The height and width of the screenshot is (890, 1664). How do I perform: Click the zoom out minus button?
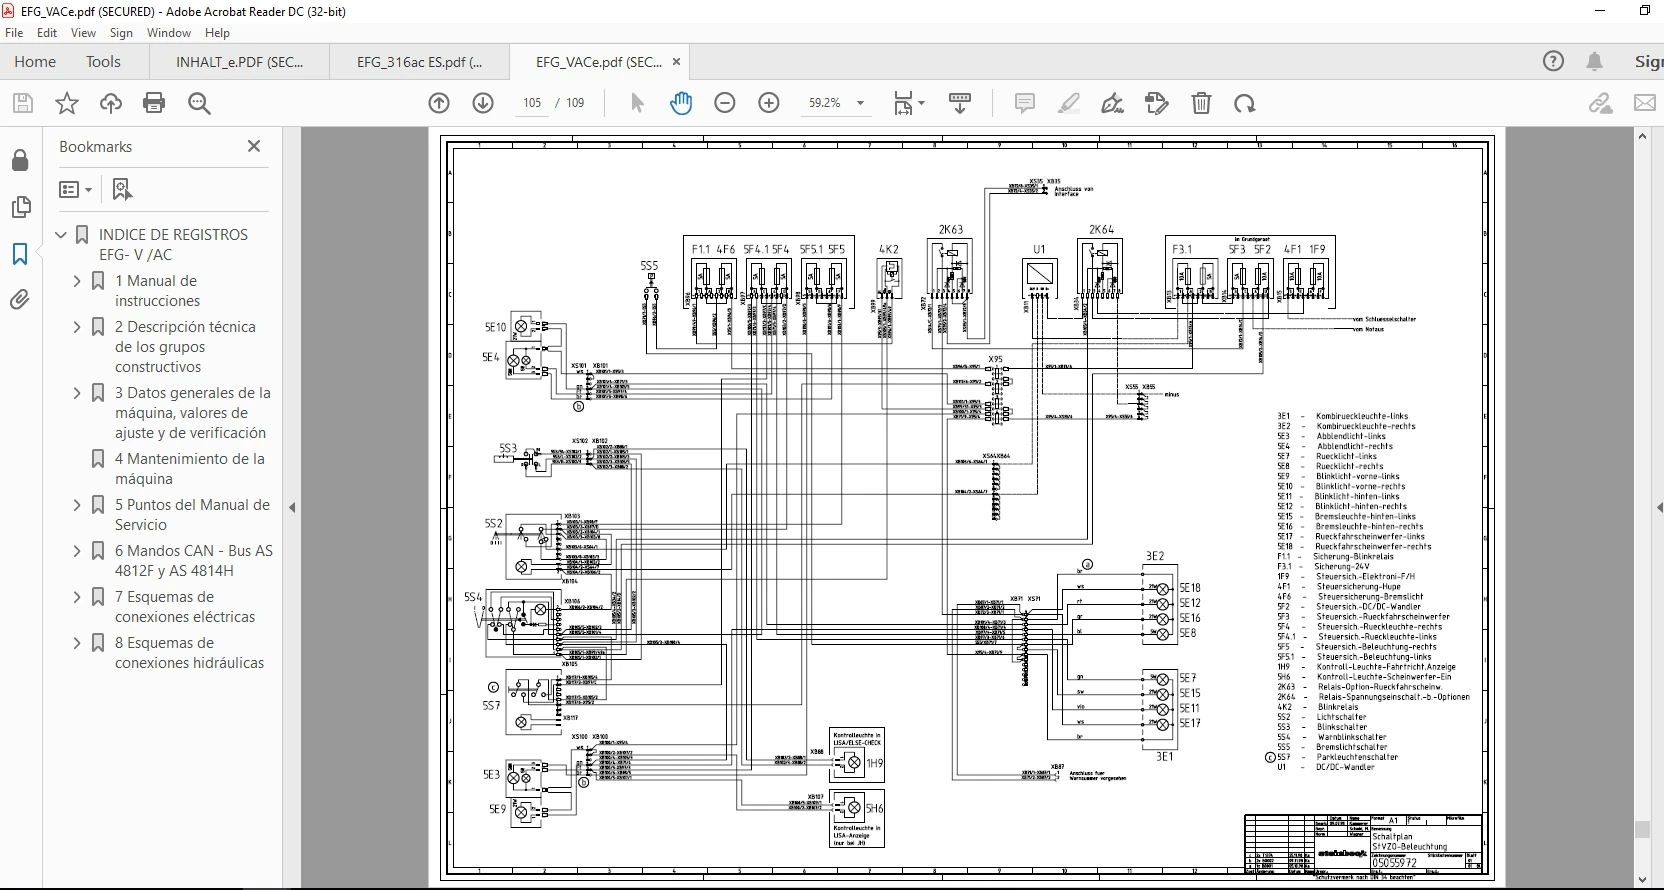coord(725,103)
